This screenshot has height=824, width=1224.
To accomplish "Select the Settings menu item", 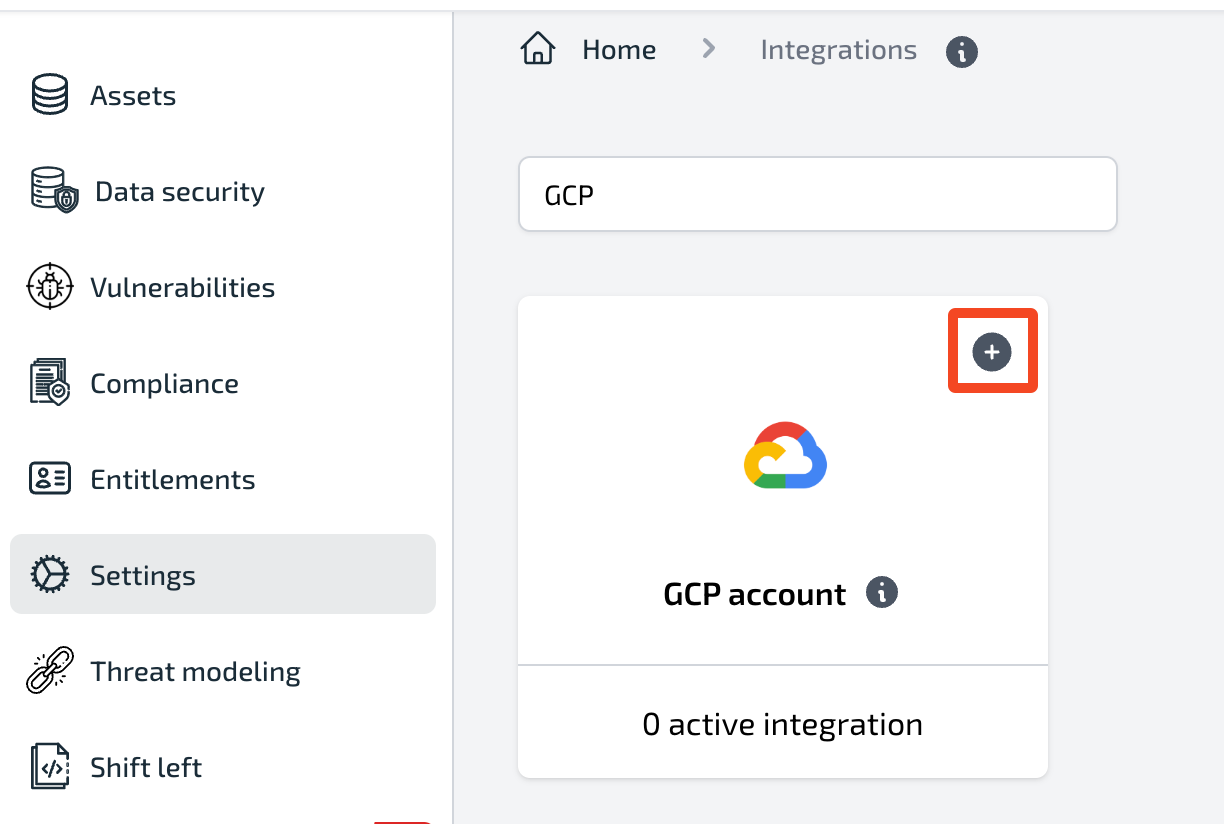I will (x=223, y=574).
